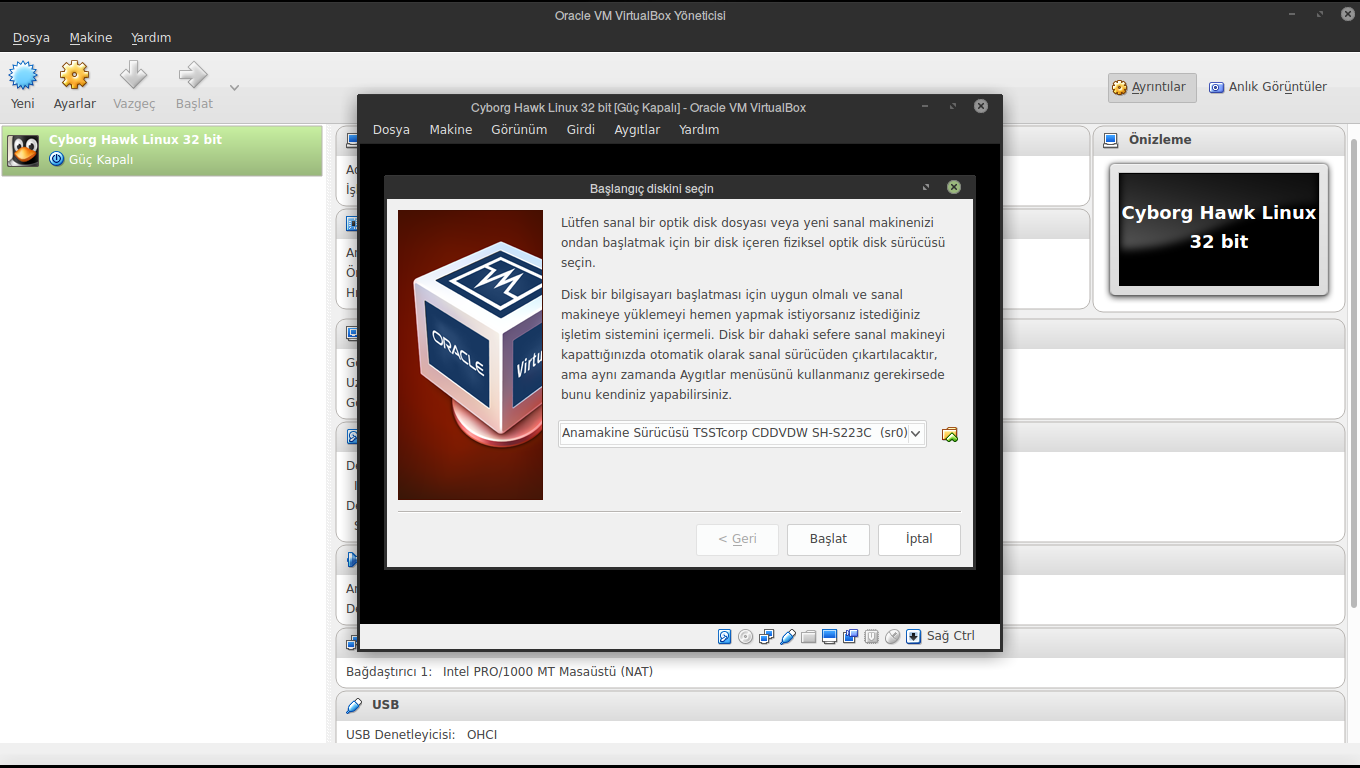Click the Sağ Ctrl host key label
This screenshot has width=1360, height=768.
[950, 636]
